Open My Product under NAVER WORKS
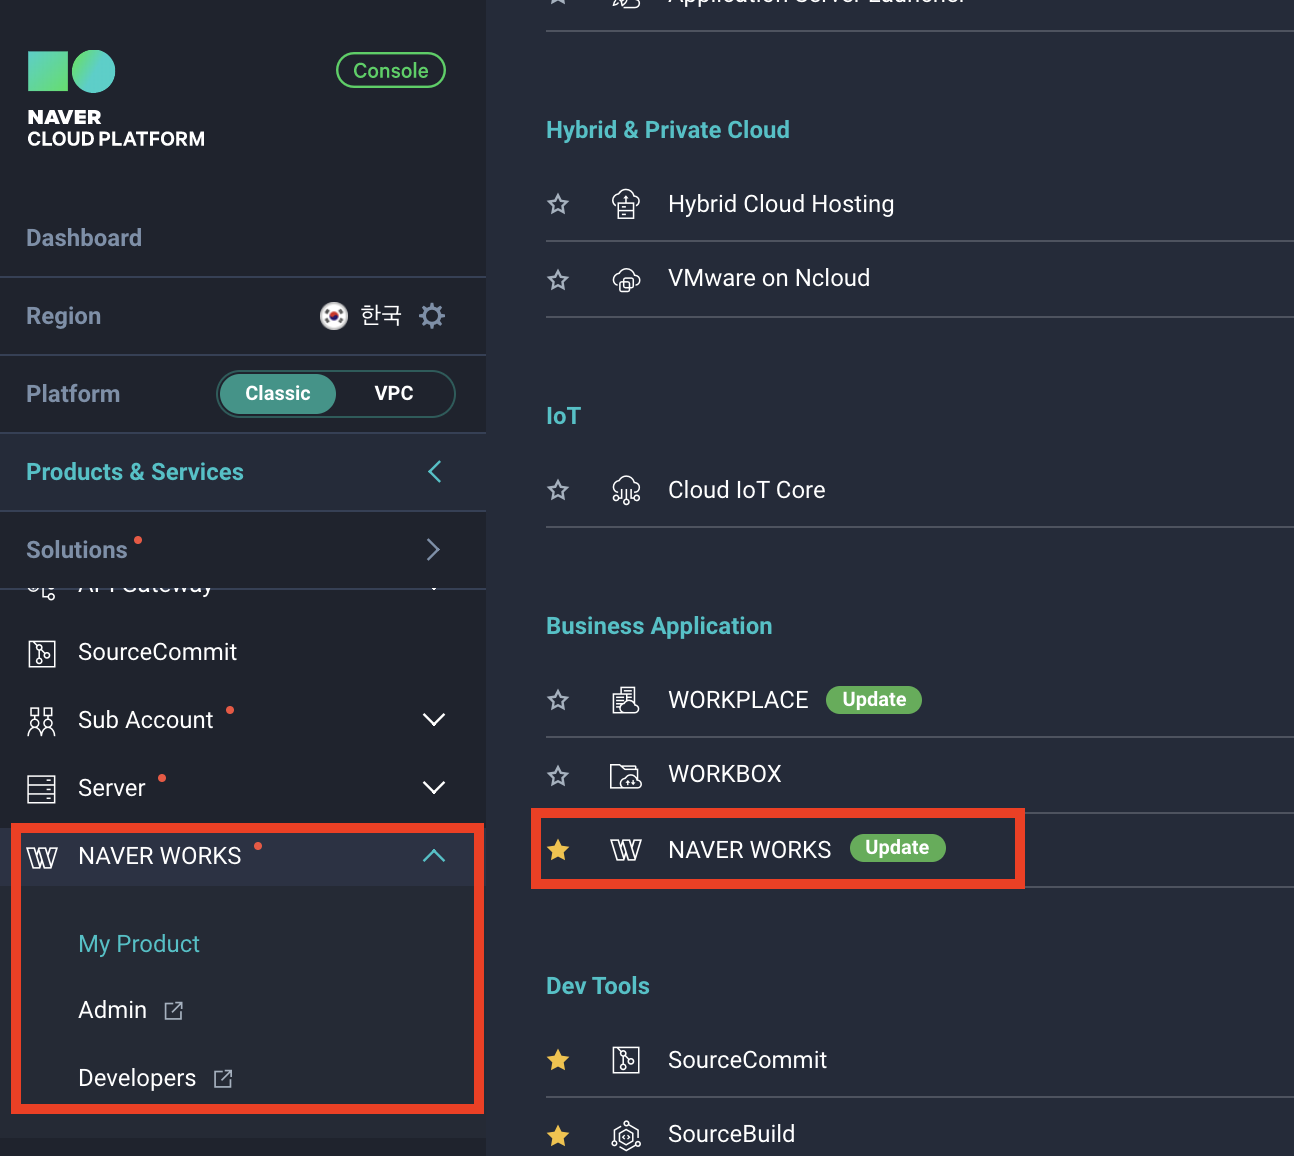Image resolution: width=1294 pixels, height=1156 pixels. tap(139, 944)
